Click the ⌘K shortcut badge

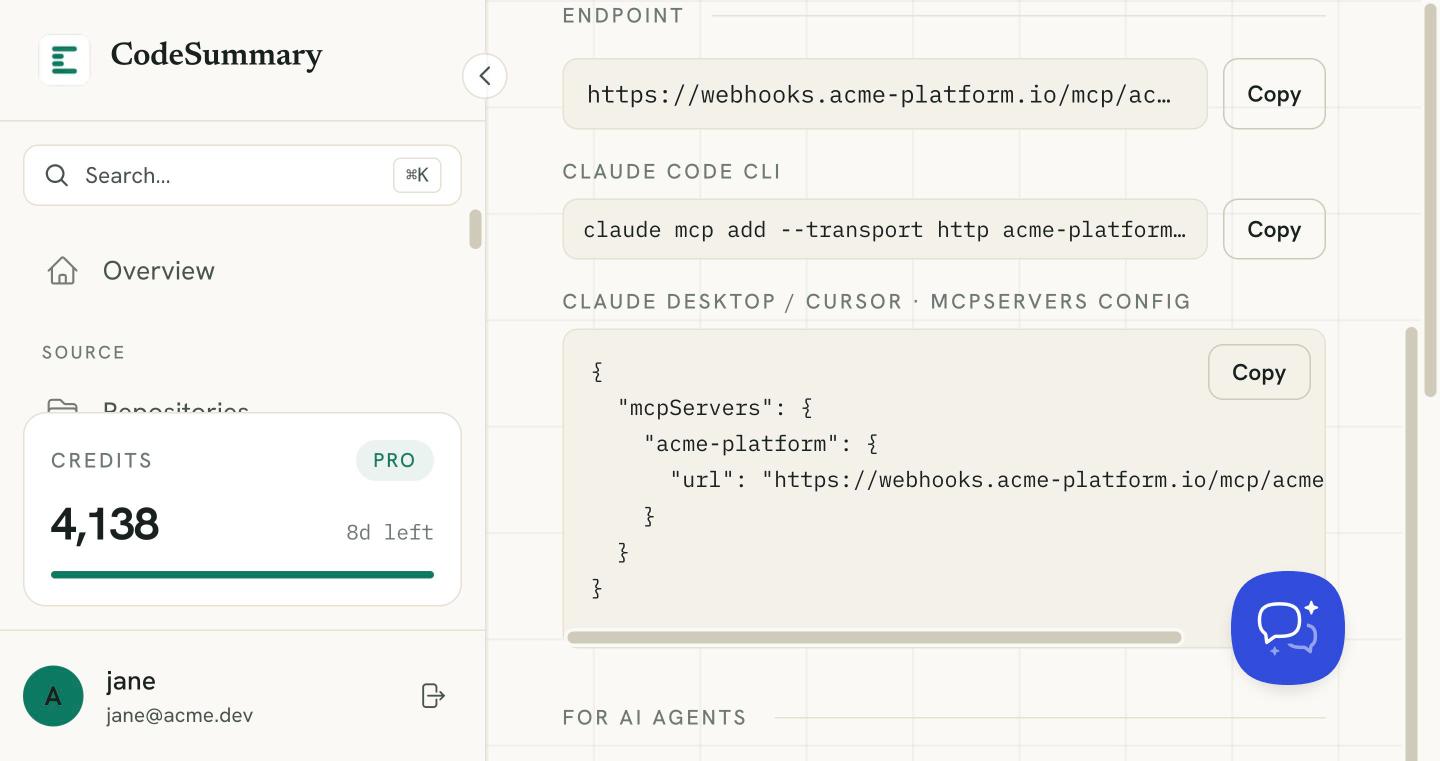[x=417, y=176]
